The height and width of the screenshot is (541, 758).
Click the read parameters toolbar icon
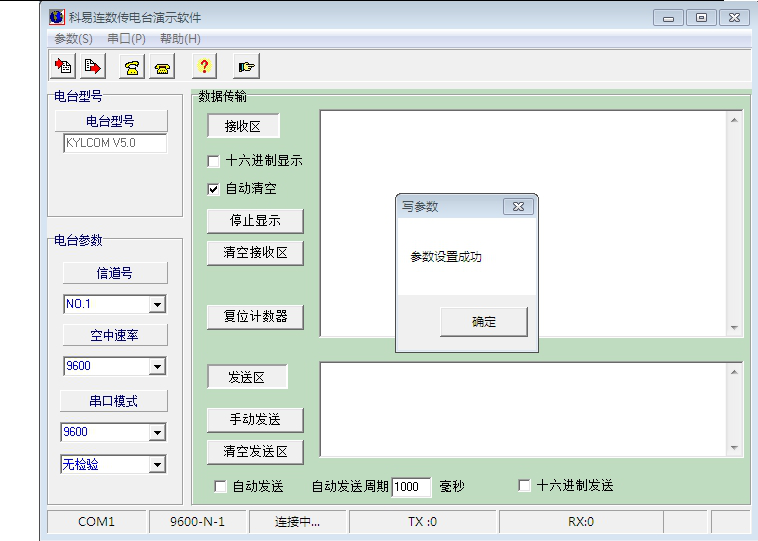point(63,67)
